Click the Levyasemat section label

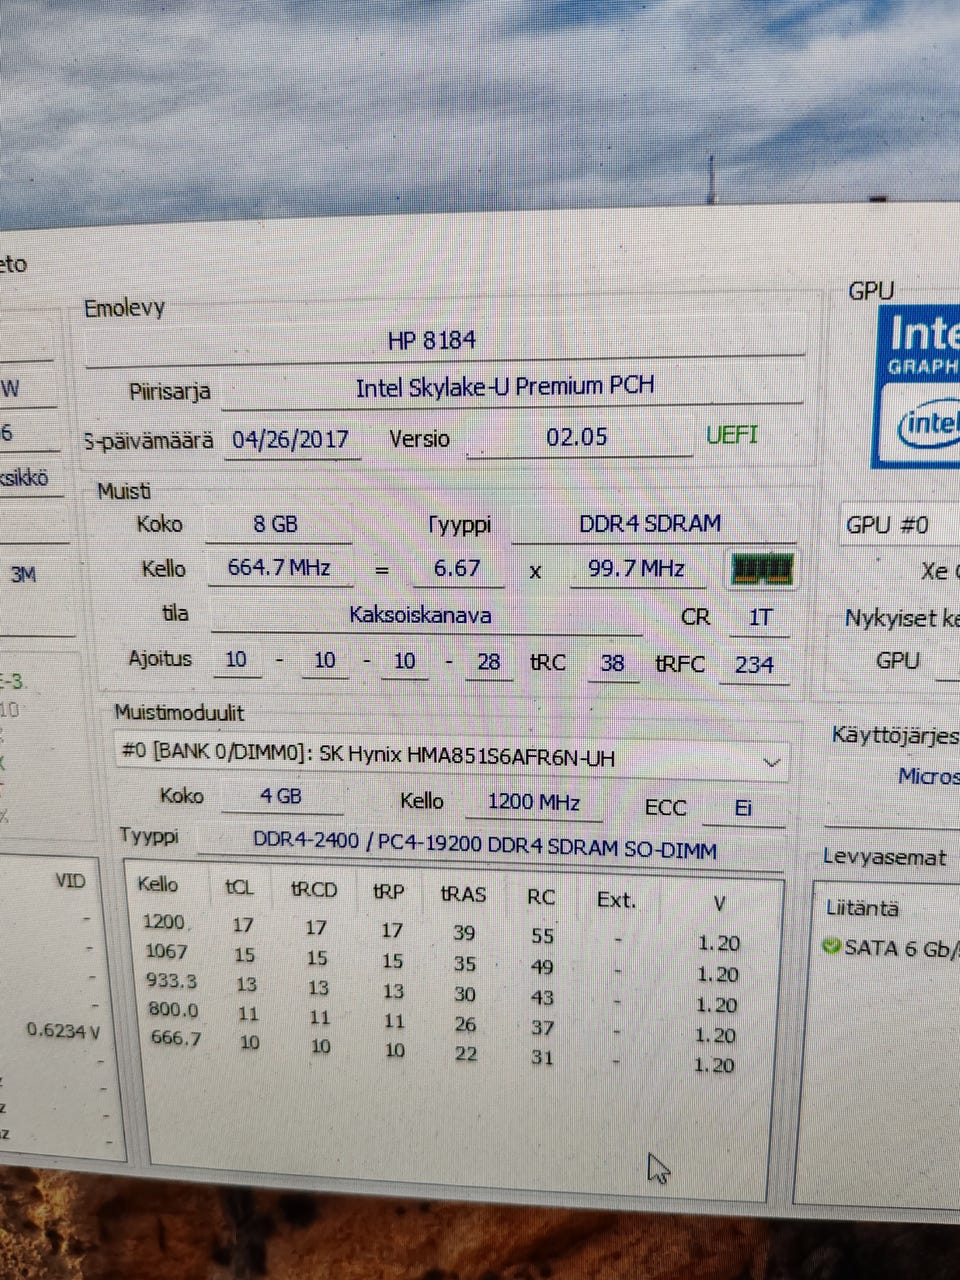point(884,857)
